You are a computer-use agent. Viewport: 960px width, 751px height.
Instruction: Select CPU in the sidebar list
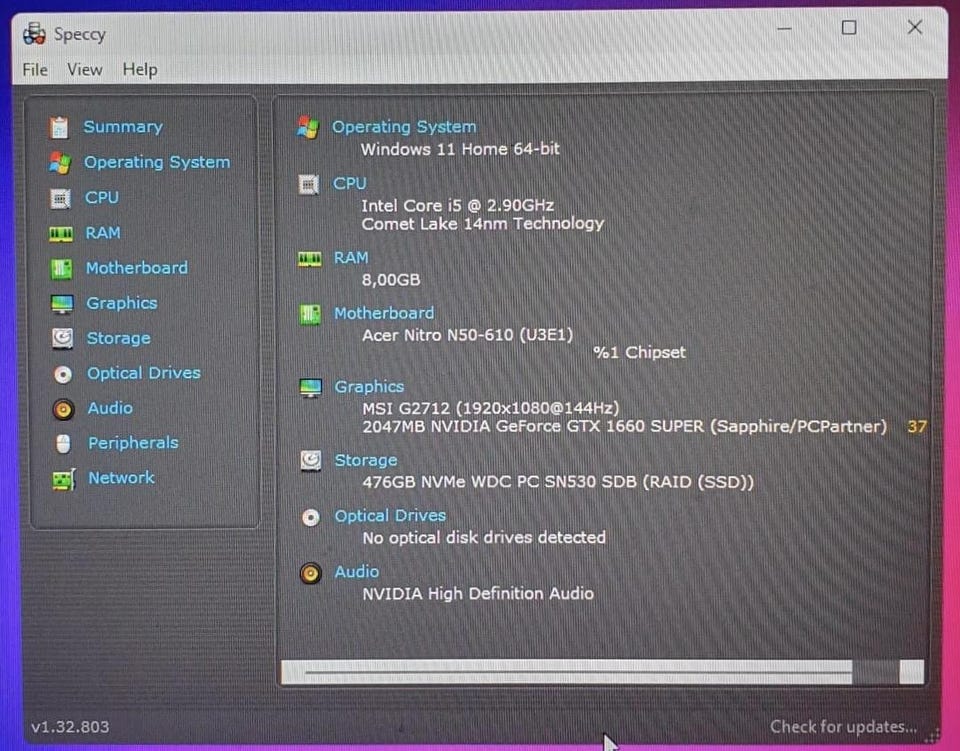click(x=102, y=198)
